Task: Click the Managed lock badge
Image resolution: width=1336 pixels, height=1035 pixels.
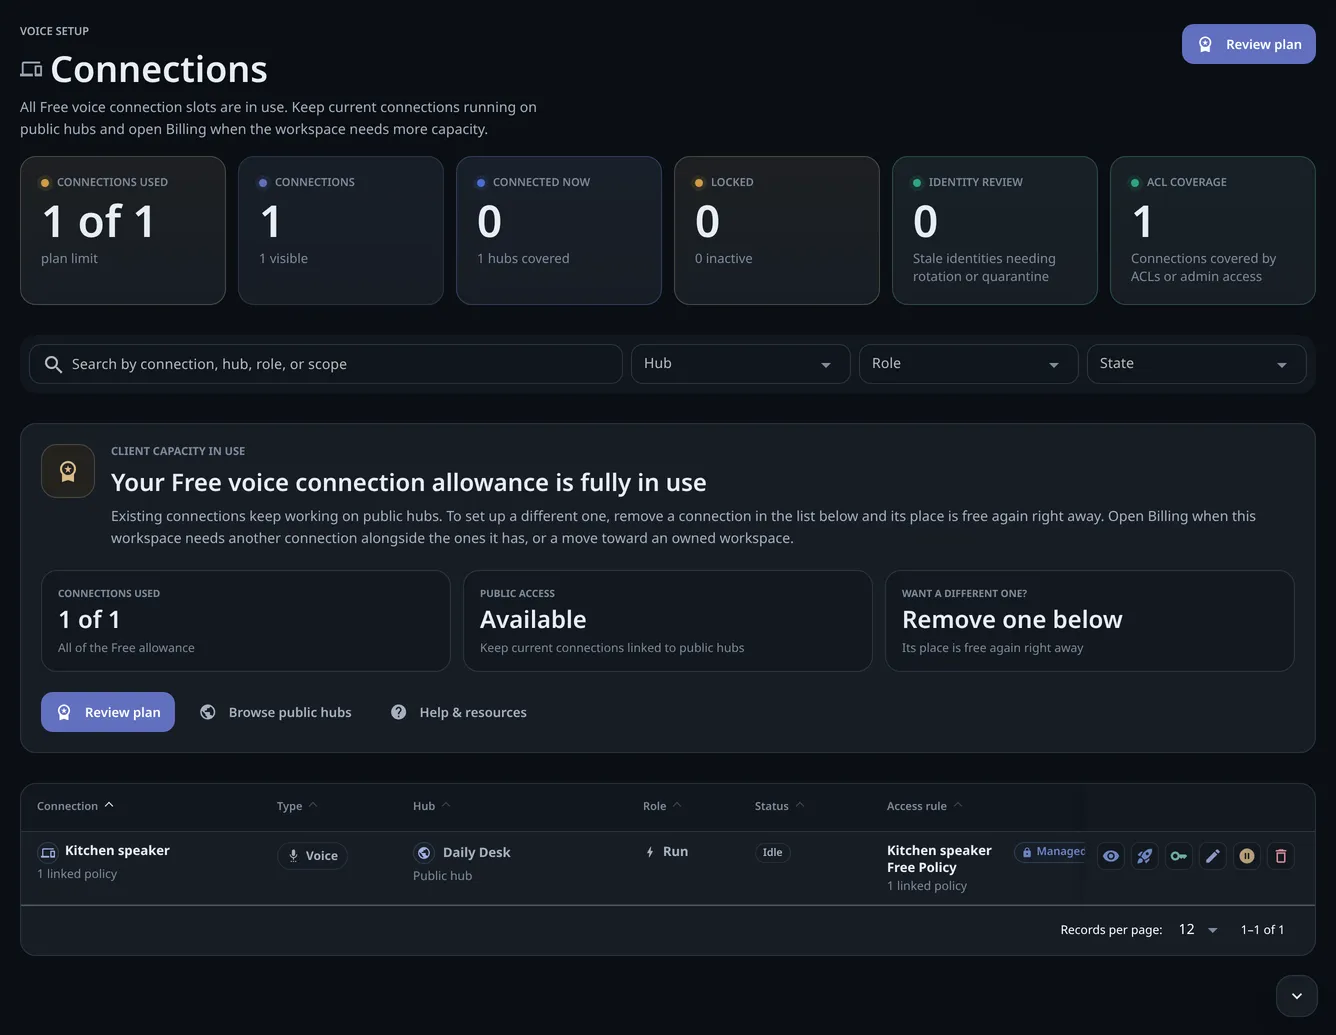Action: point(1052,852)
